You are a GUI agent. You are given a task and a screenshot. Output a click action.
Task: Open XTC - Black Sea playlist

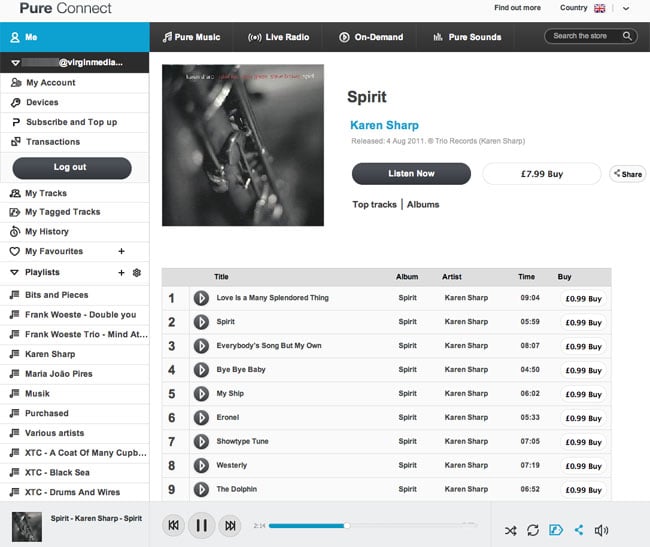(75, 472)
